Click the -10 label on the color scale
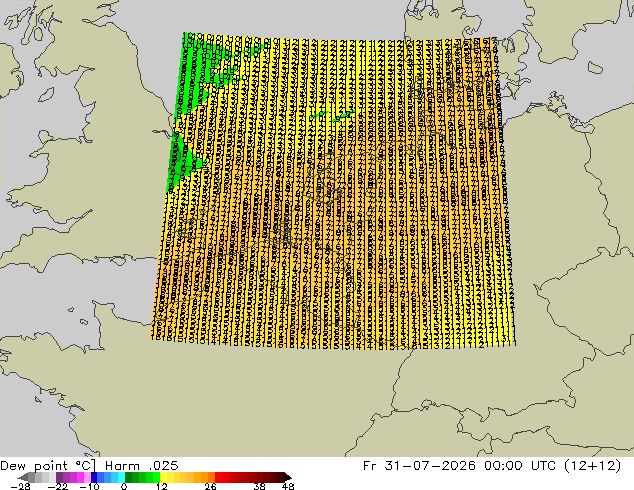Image resolution: width=634 pixels, height=490 pixels. point(89,486)
